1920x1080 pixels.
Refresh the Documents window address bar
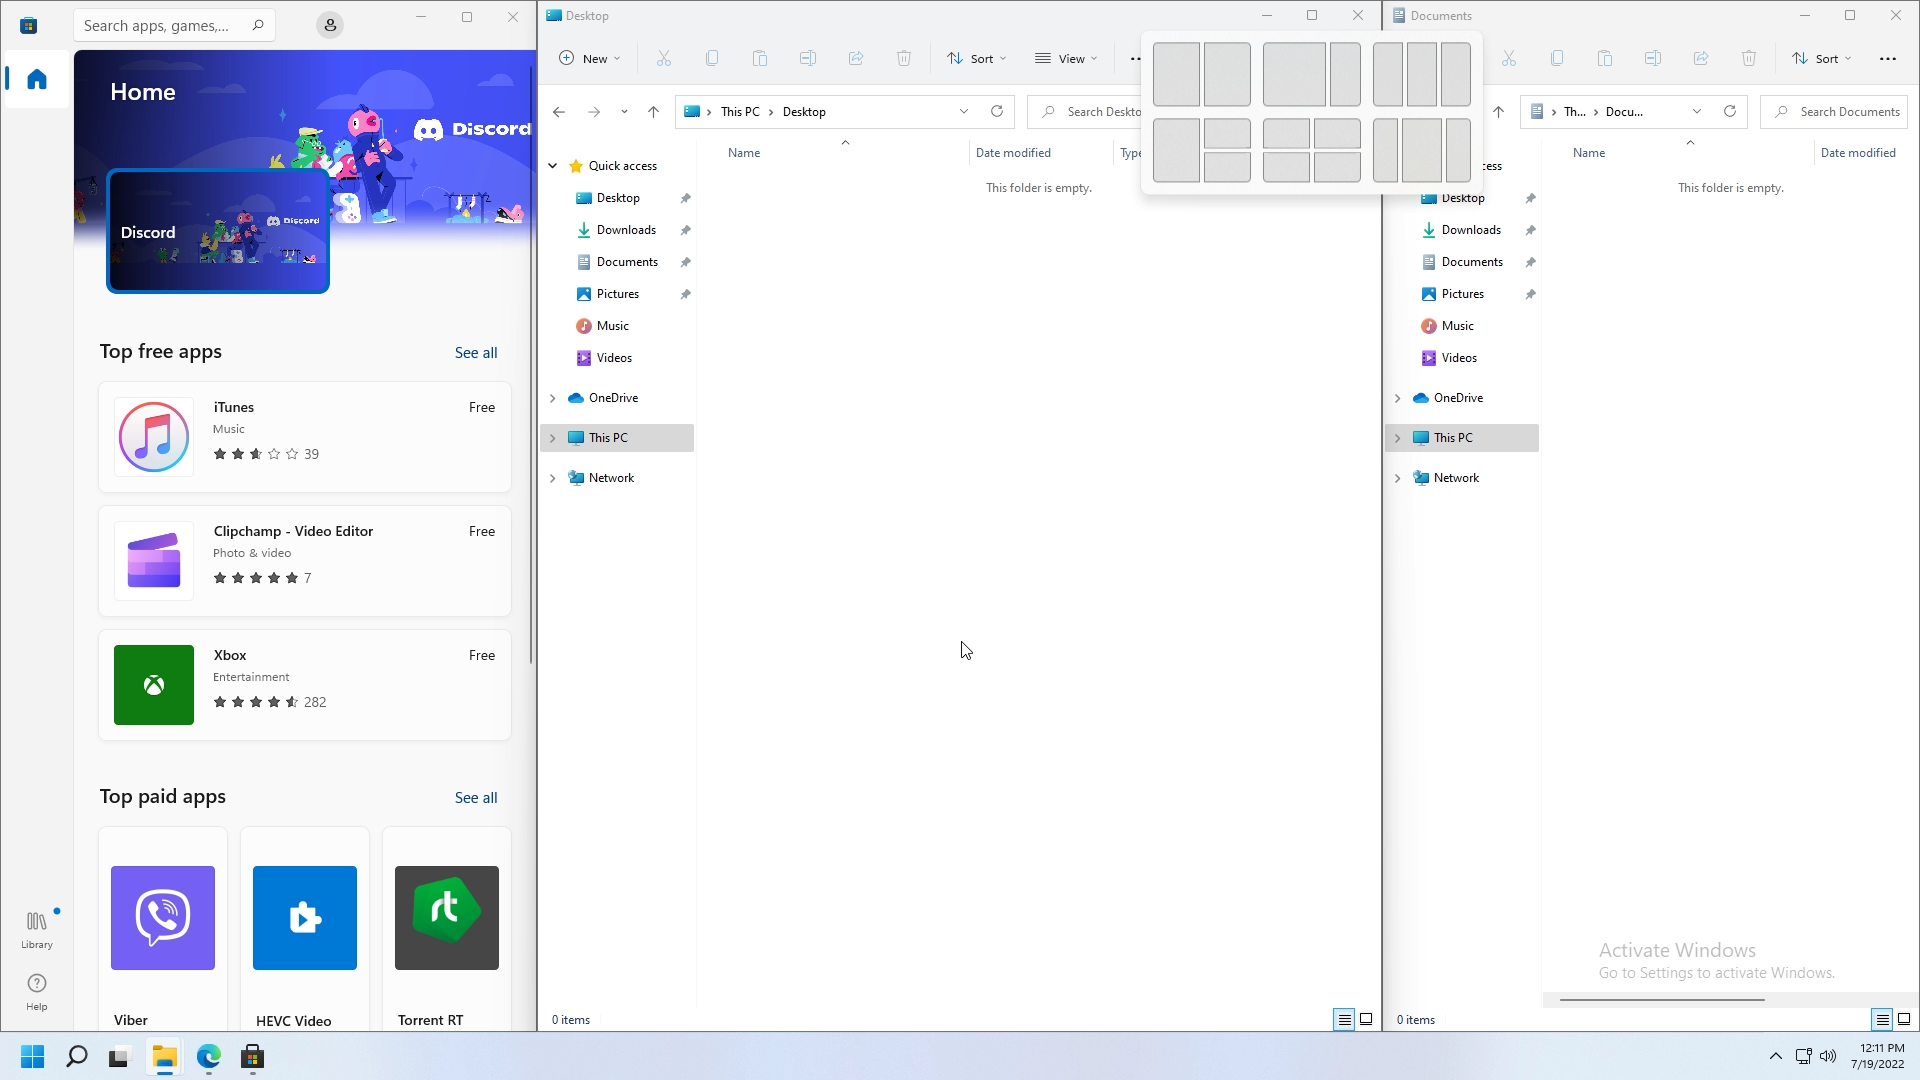1730,111
